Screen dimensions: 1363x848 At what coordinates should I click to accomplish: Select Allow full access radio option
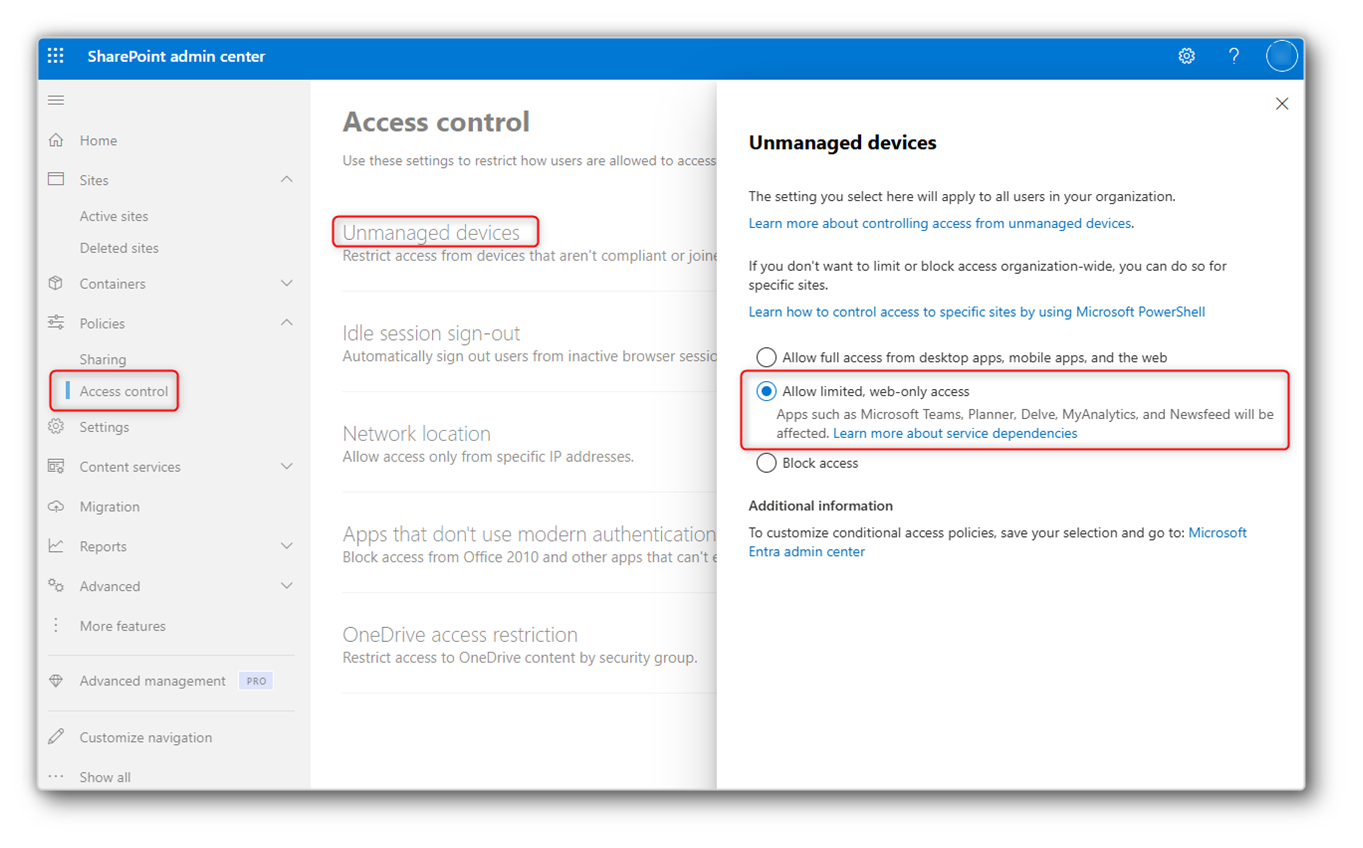[766, 357]
